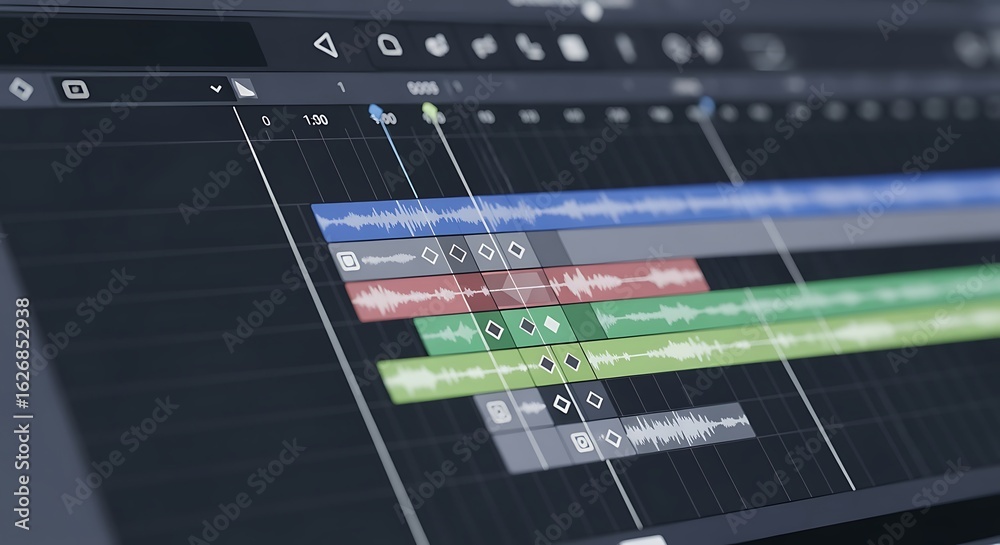Select the left keyframe on the light green clip
The width and height of the screenshot is (1000, 545).
[547, 364]
